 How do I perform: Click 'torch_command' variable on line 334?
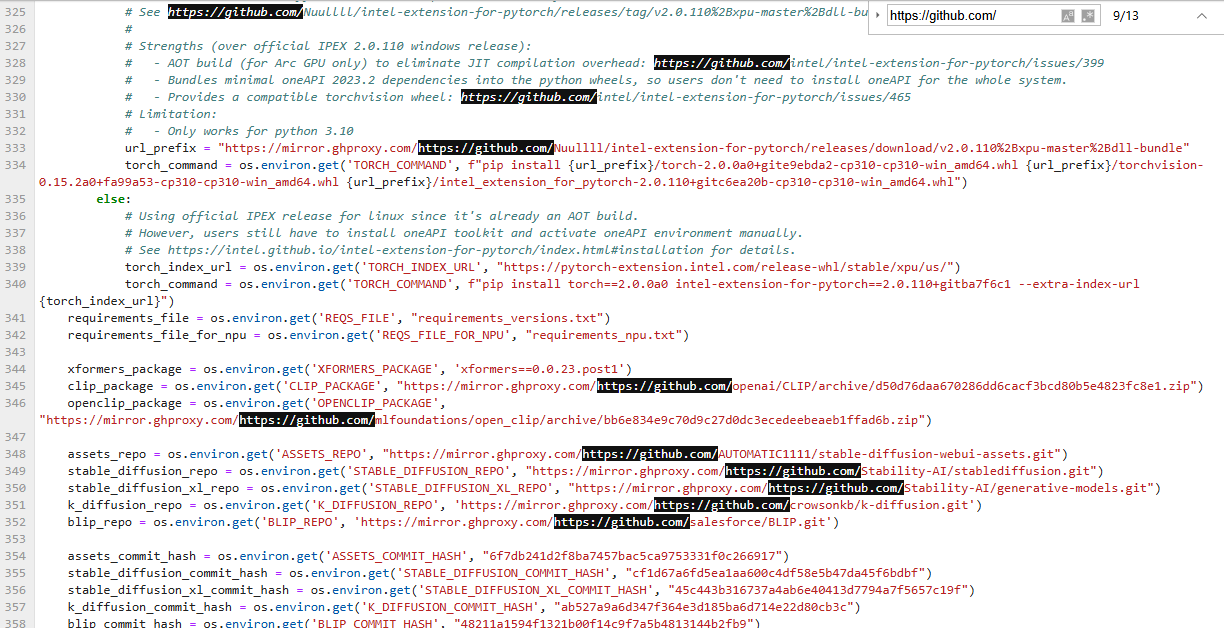(171, 165)
